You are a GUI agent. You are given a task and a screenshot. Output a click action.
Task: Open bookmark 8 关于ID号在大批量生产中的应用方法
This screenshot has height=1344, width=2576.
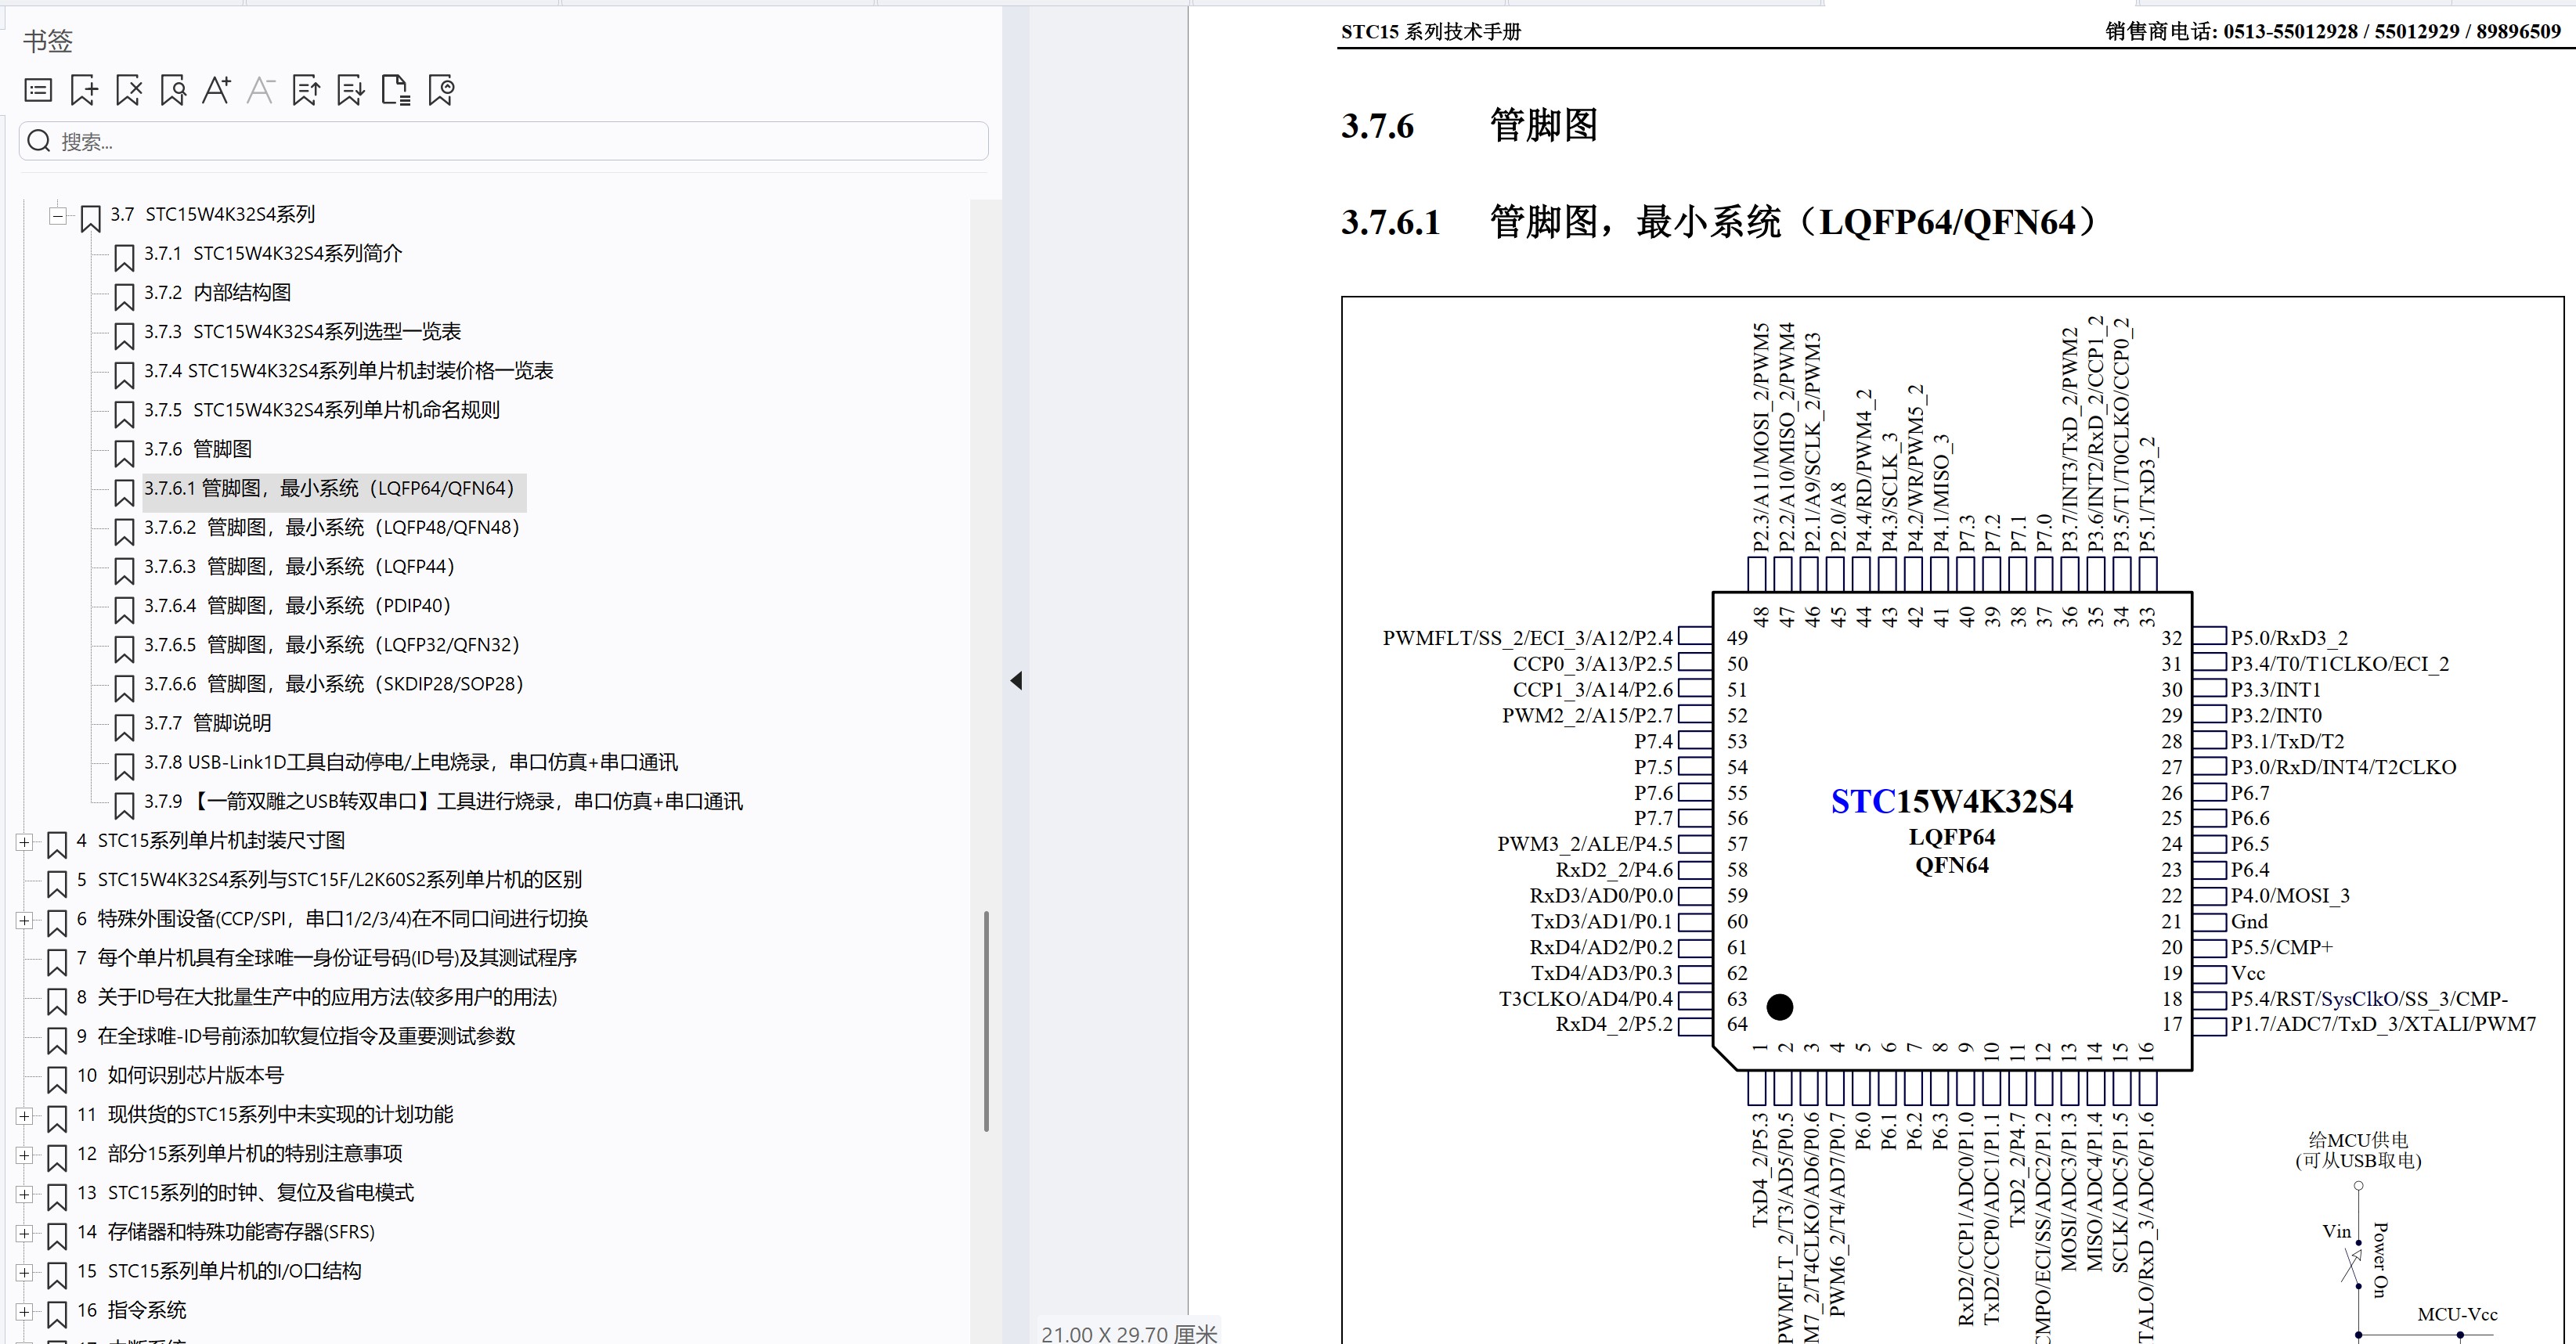[317, 997]
